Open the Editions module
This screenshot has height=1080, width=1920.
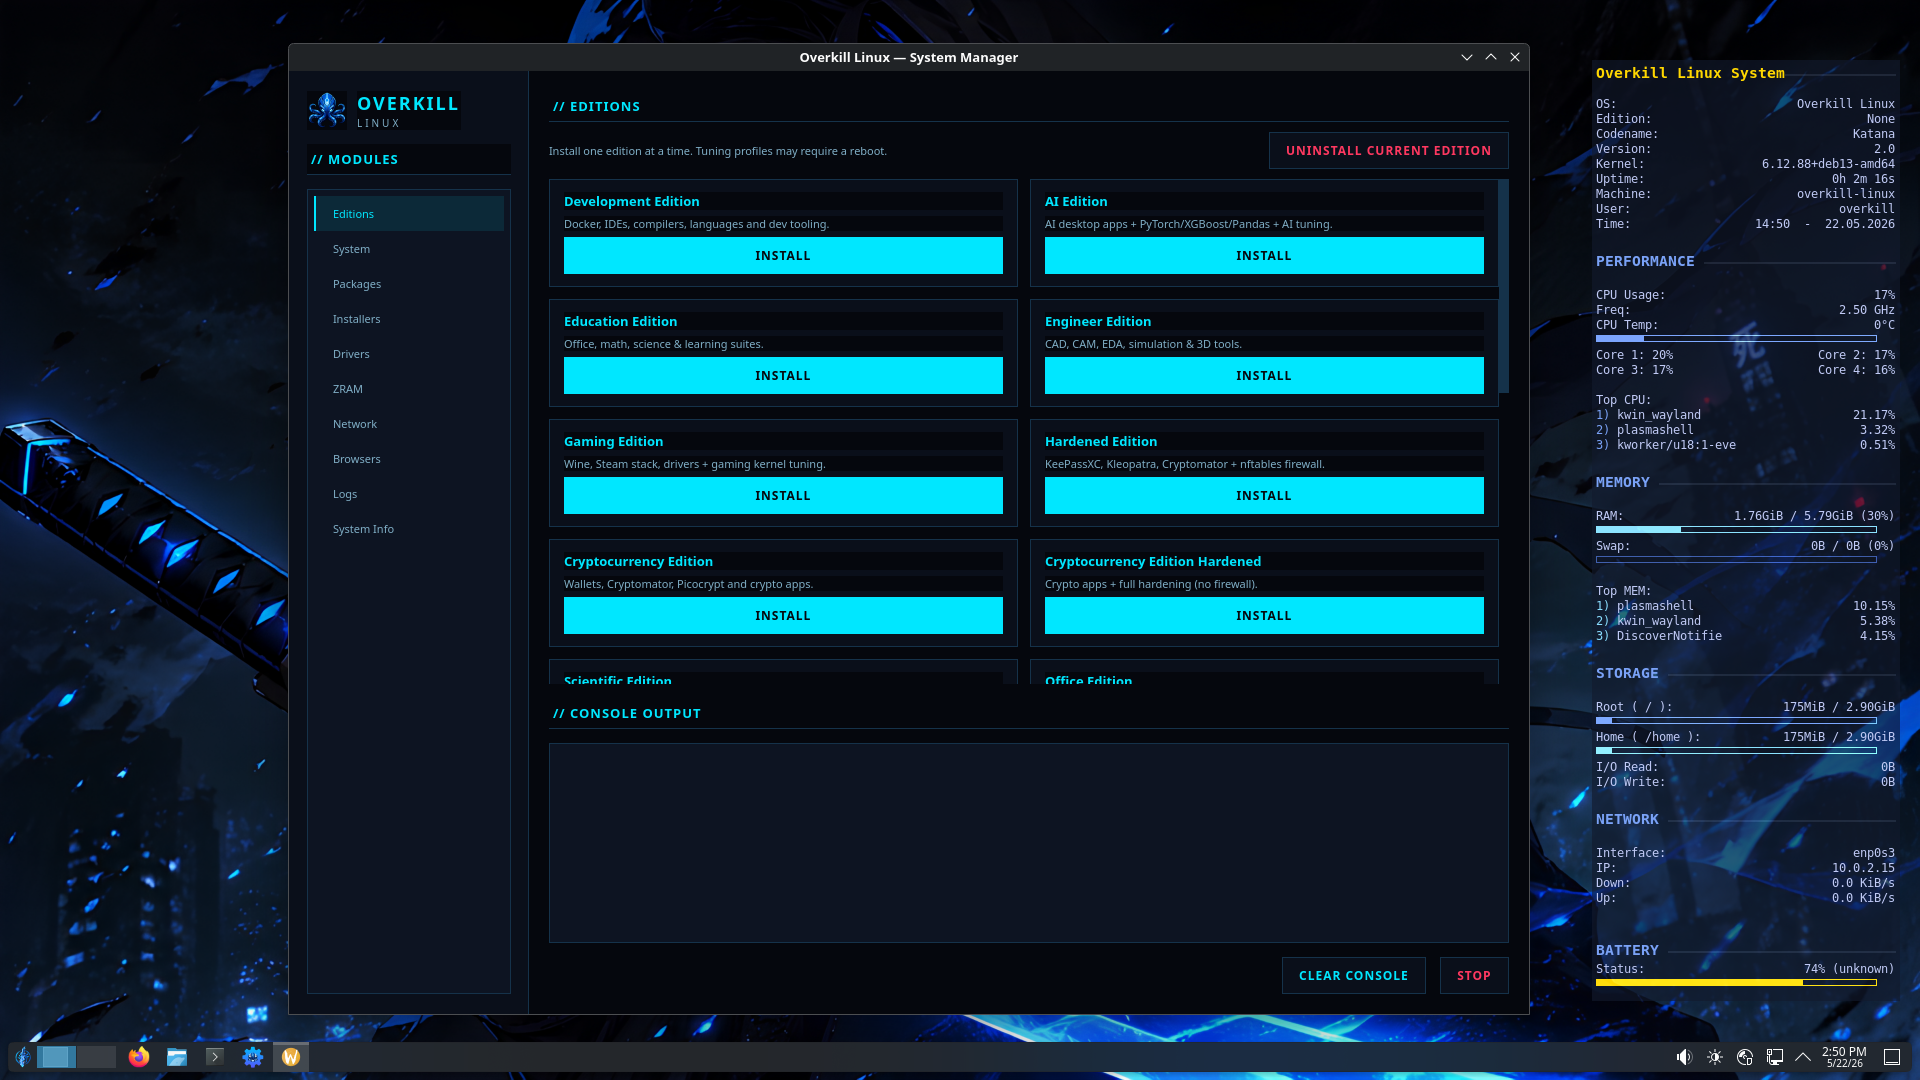pyautogui.click(x=409, y=214)
